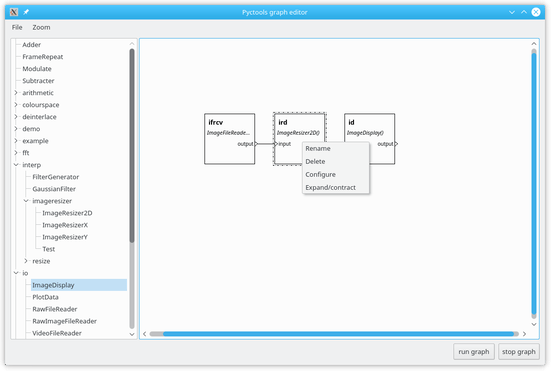
Task: Open the Zoom menu
Action: click(x=41, y=27)
